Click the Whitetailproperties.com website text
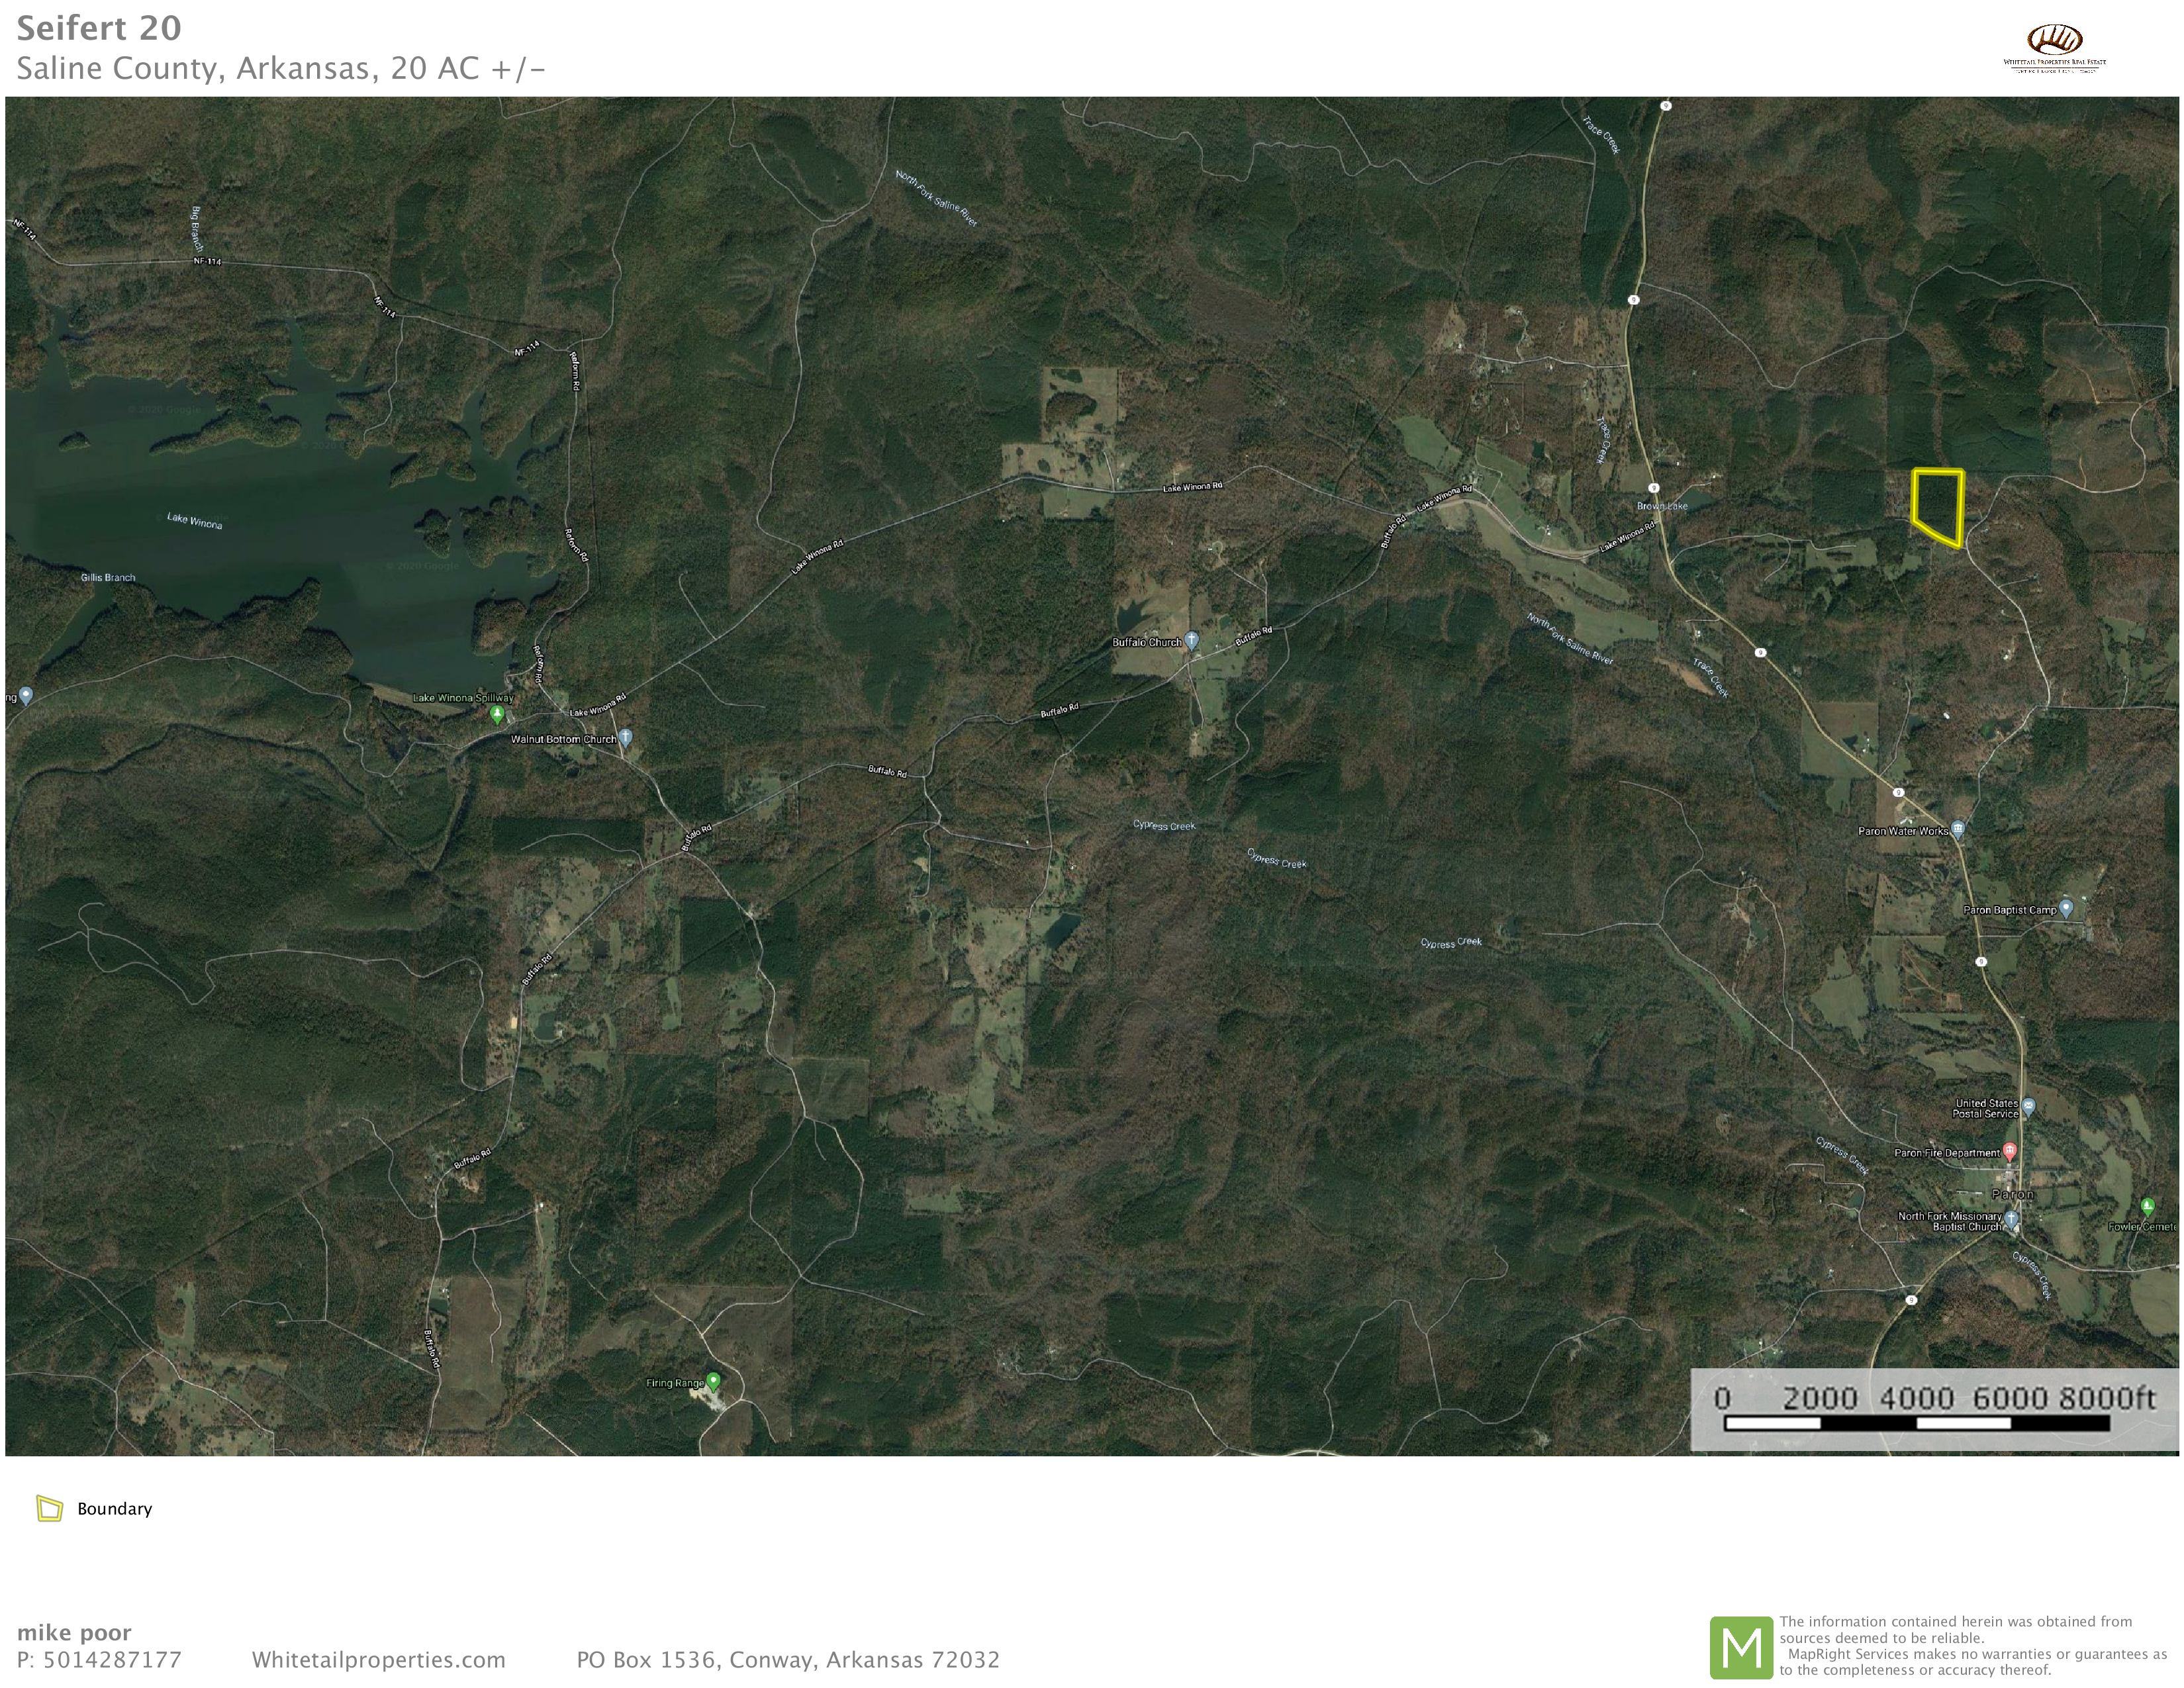The width and height of the screenshot is (2184, 1688). (378, 1660)
